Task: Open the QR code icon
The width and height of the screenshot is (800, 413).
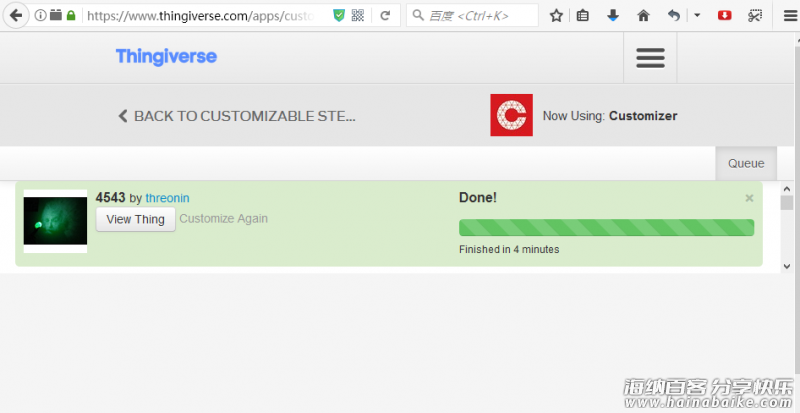Action: point(358,15)
